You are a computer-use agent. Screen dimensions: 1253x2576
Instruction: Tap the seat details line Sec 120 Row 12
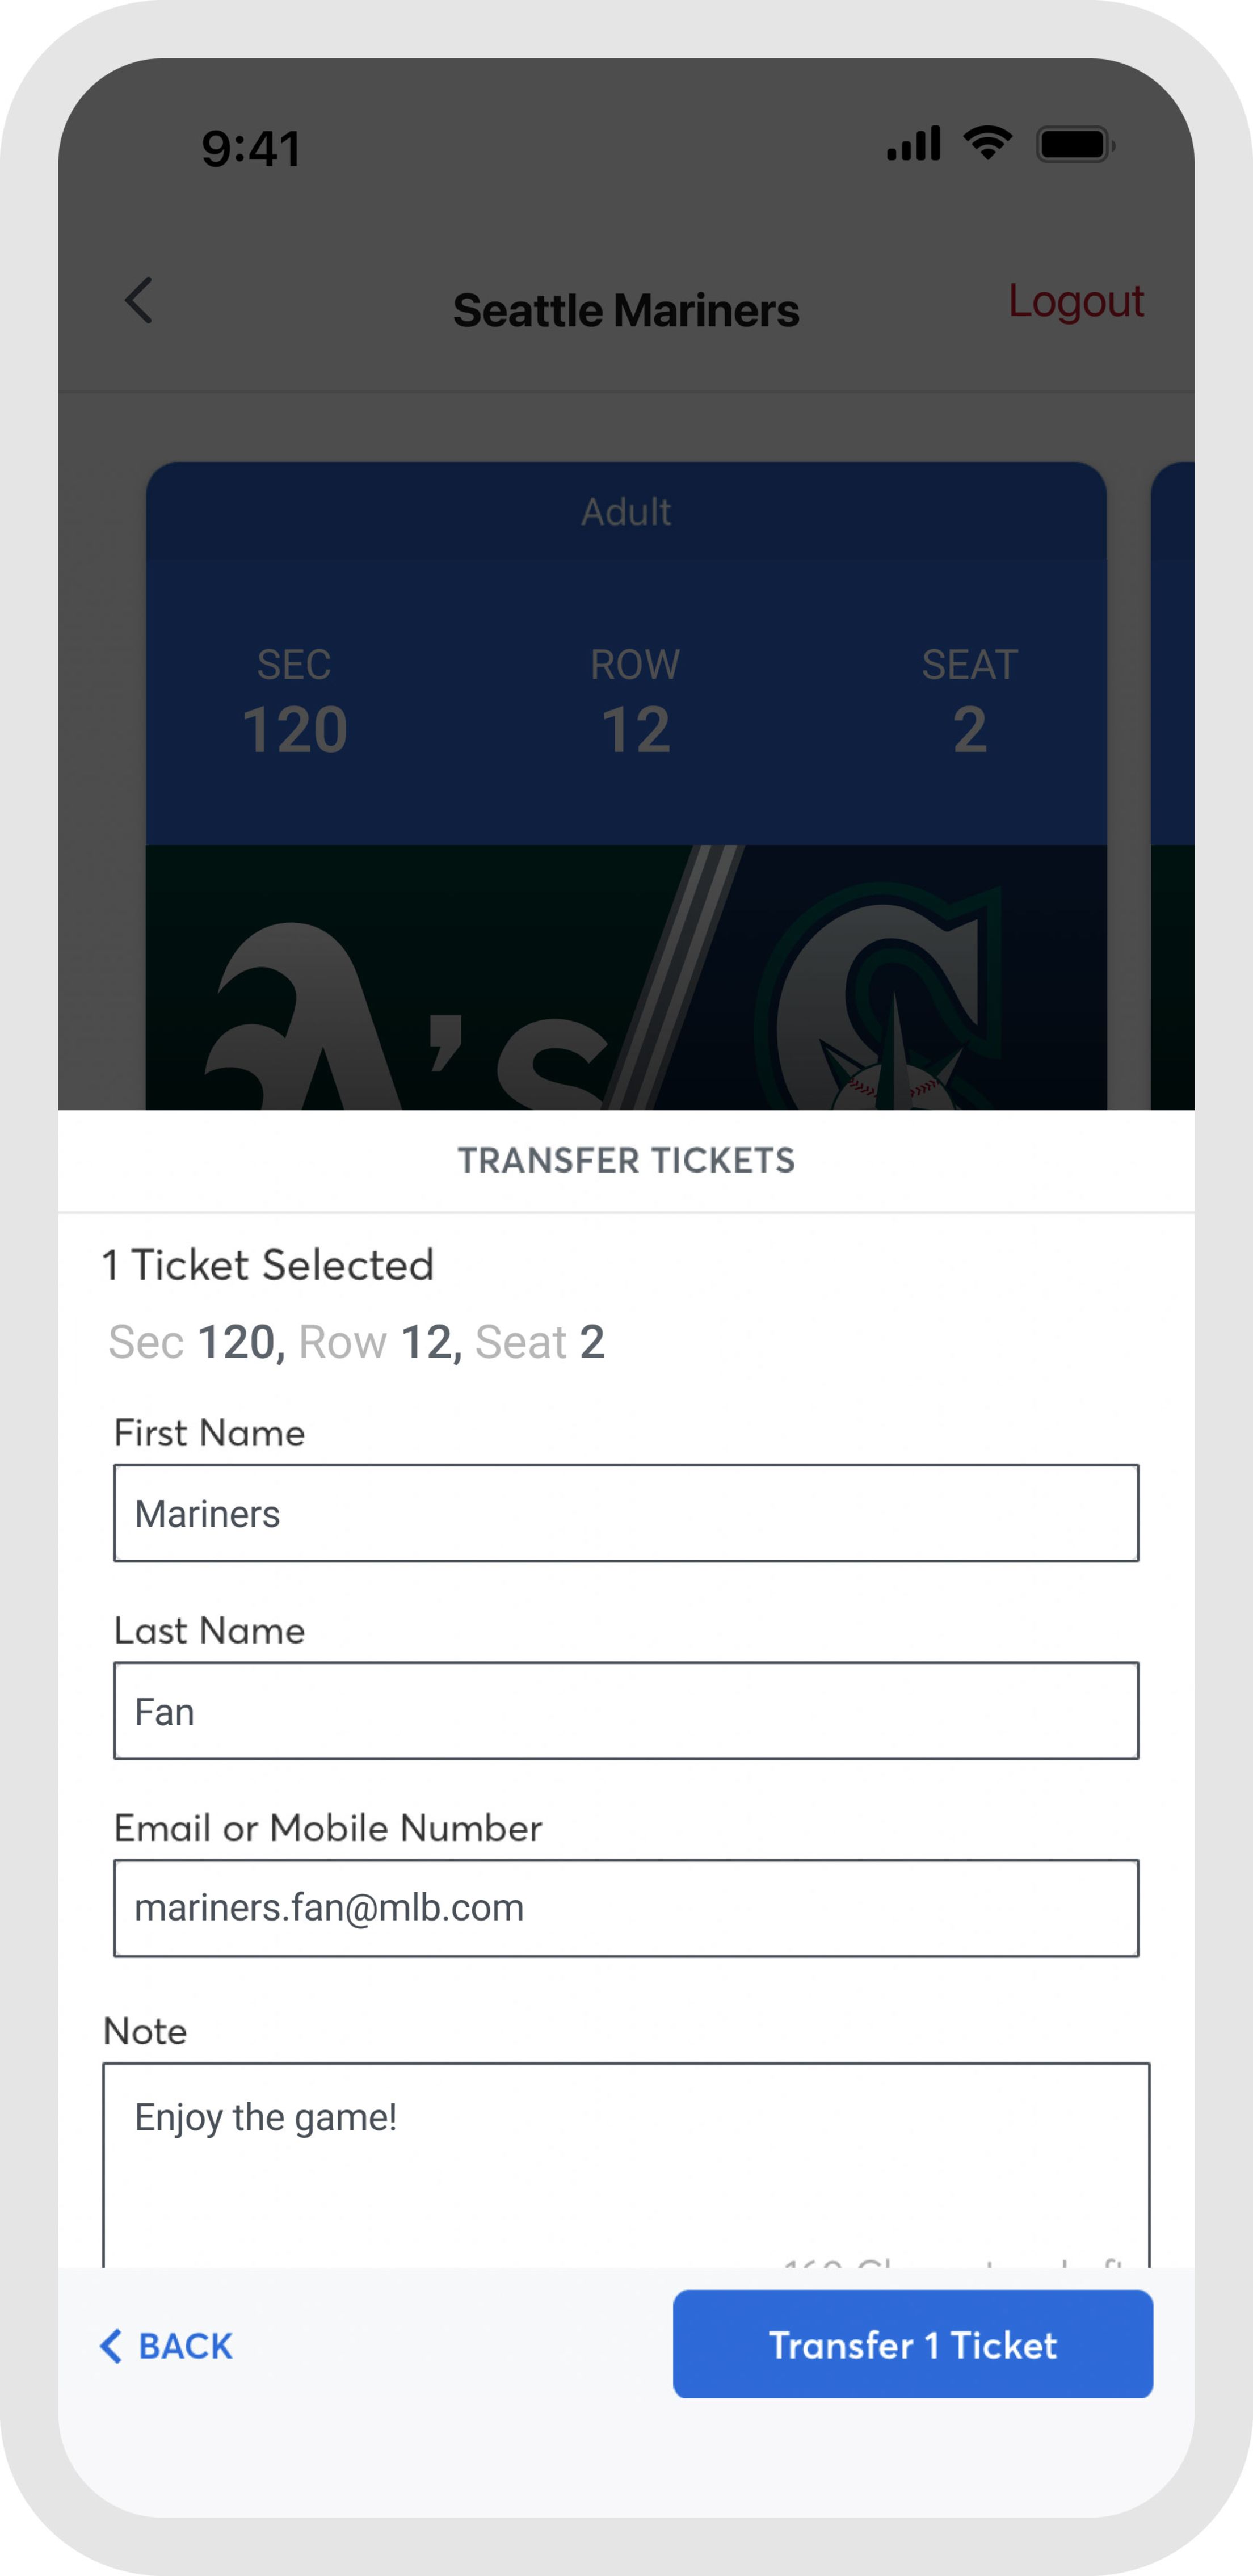coord(357,1341)
